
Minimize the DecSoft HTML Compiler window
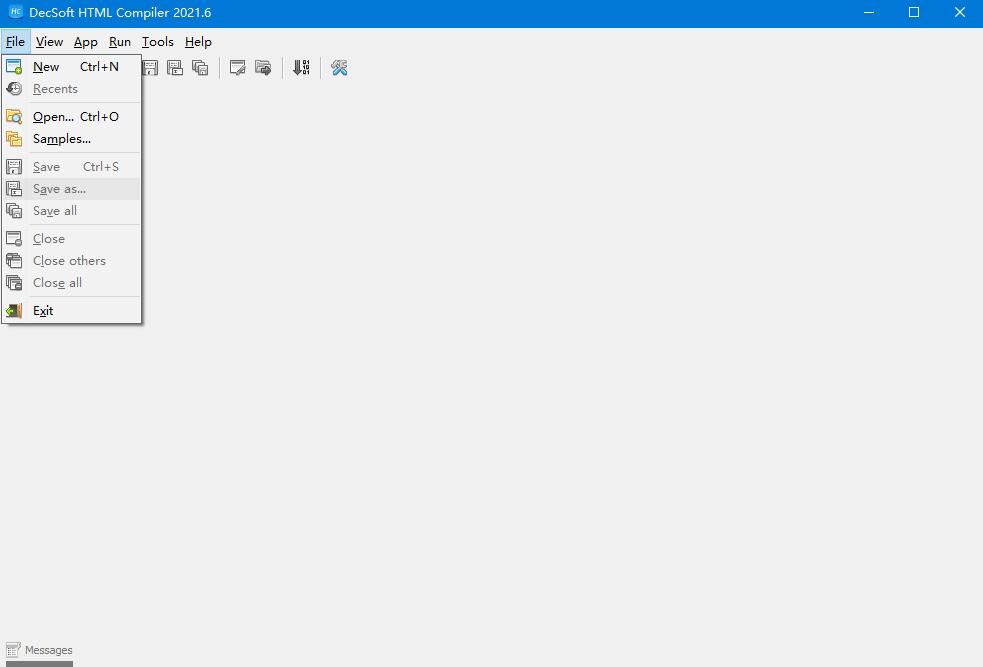(869, 13)
